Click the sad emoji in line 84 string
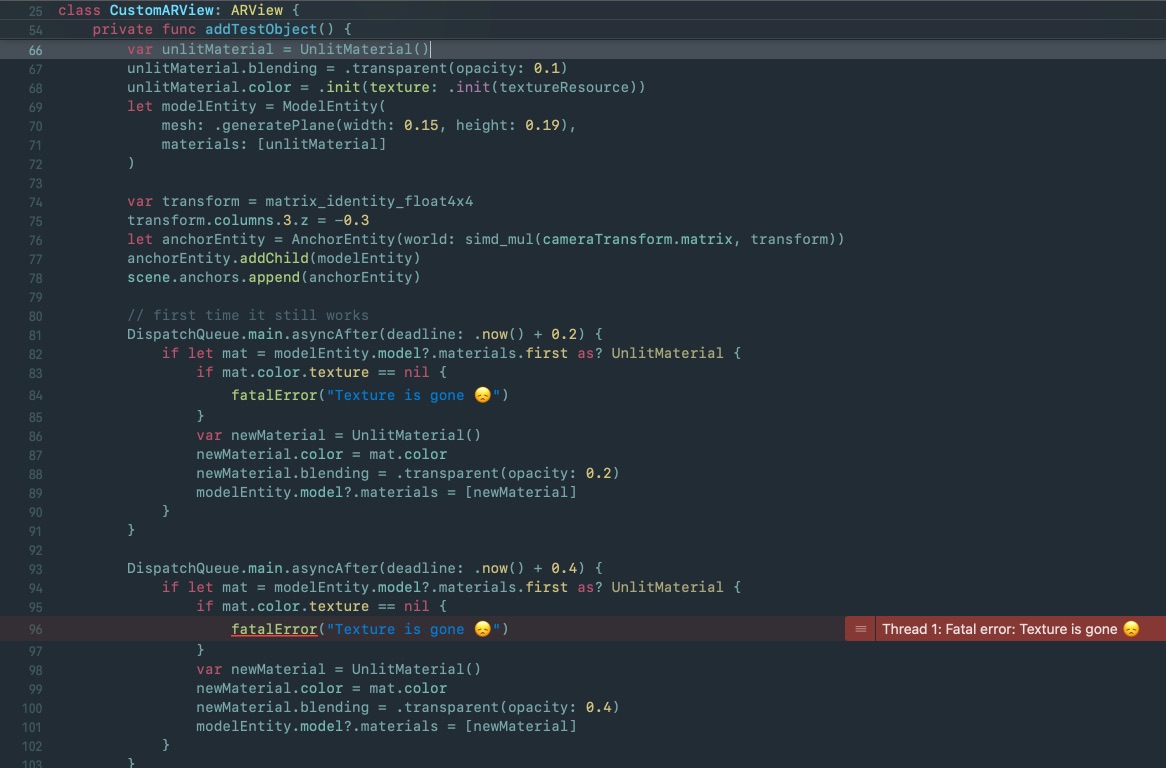1166x768 pixels. coord(483,395)
